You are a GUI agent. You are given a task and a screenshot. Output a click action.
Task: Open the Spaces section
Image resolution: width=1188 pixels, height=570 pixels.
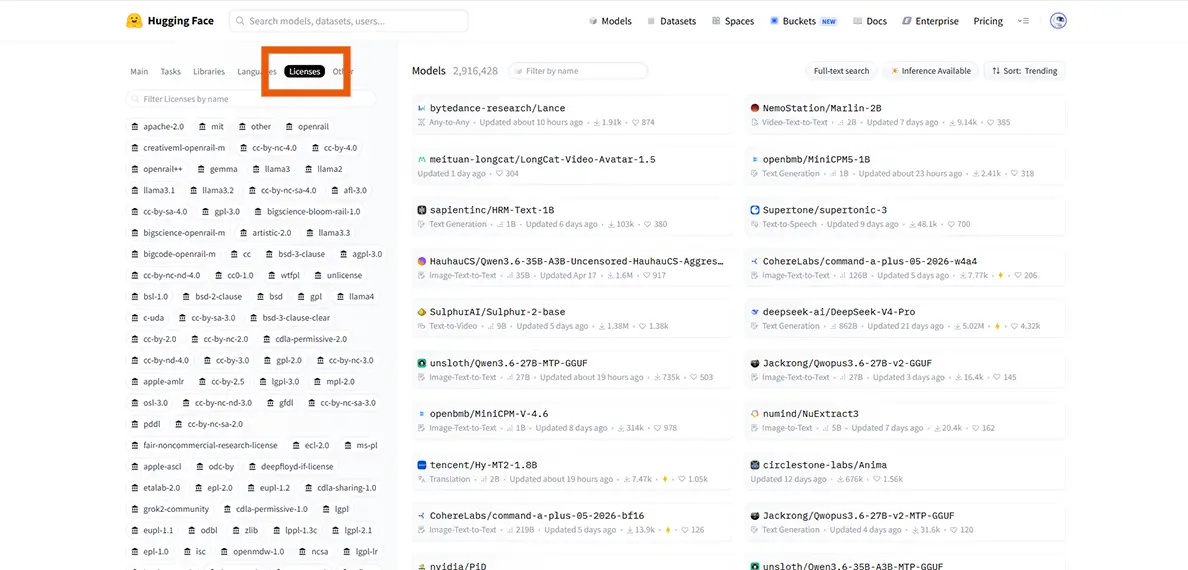pos(733,21)
